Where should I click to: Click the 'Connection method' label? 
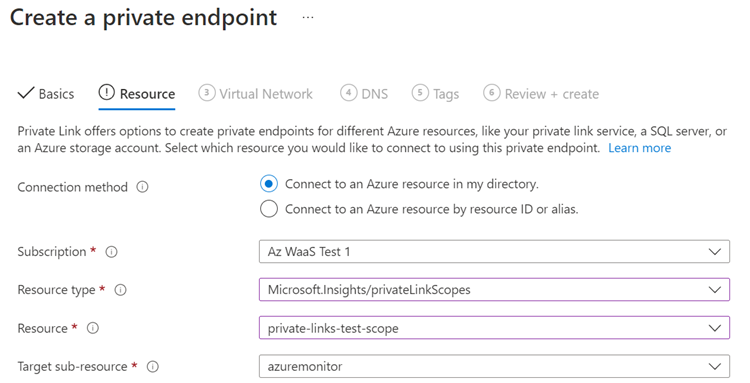(73, 187)
